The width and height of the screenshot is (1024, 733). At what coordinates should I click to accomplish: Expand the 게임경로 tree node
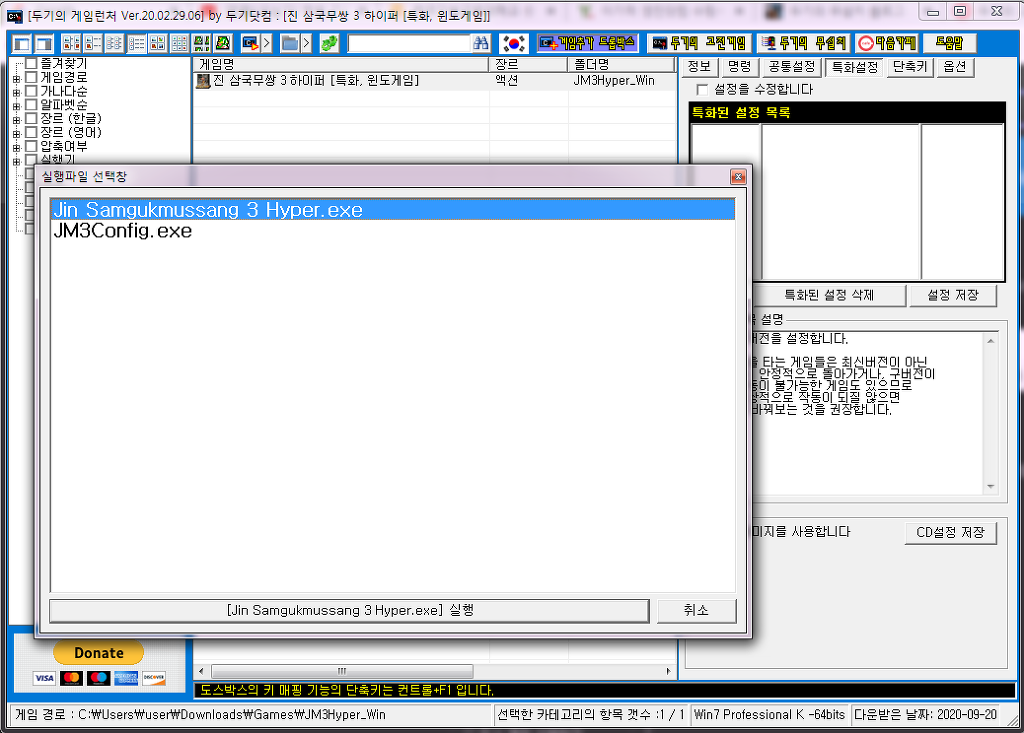pos(16,78)
